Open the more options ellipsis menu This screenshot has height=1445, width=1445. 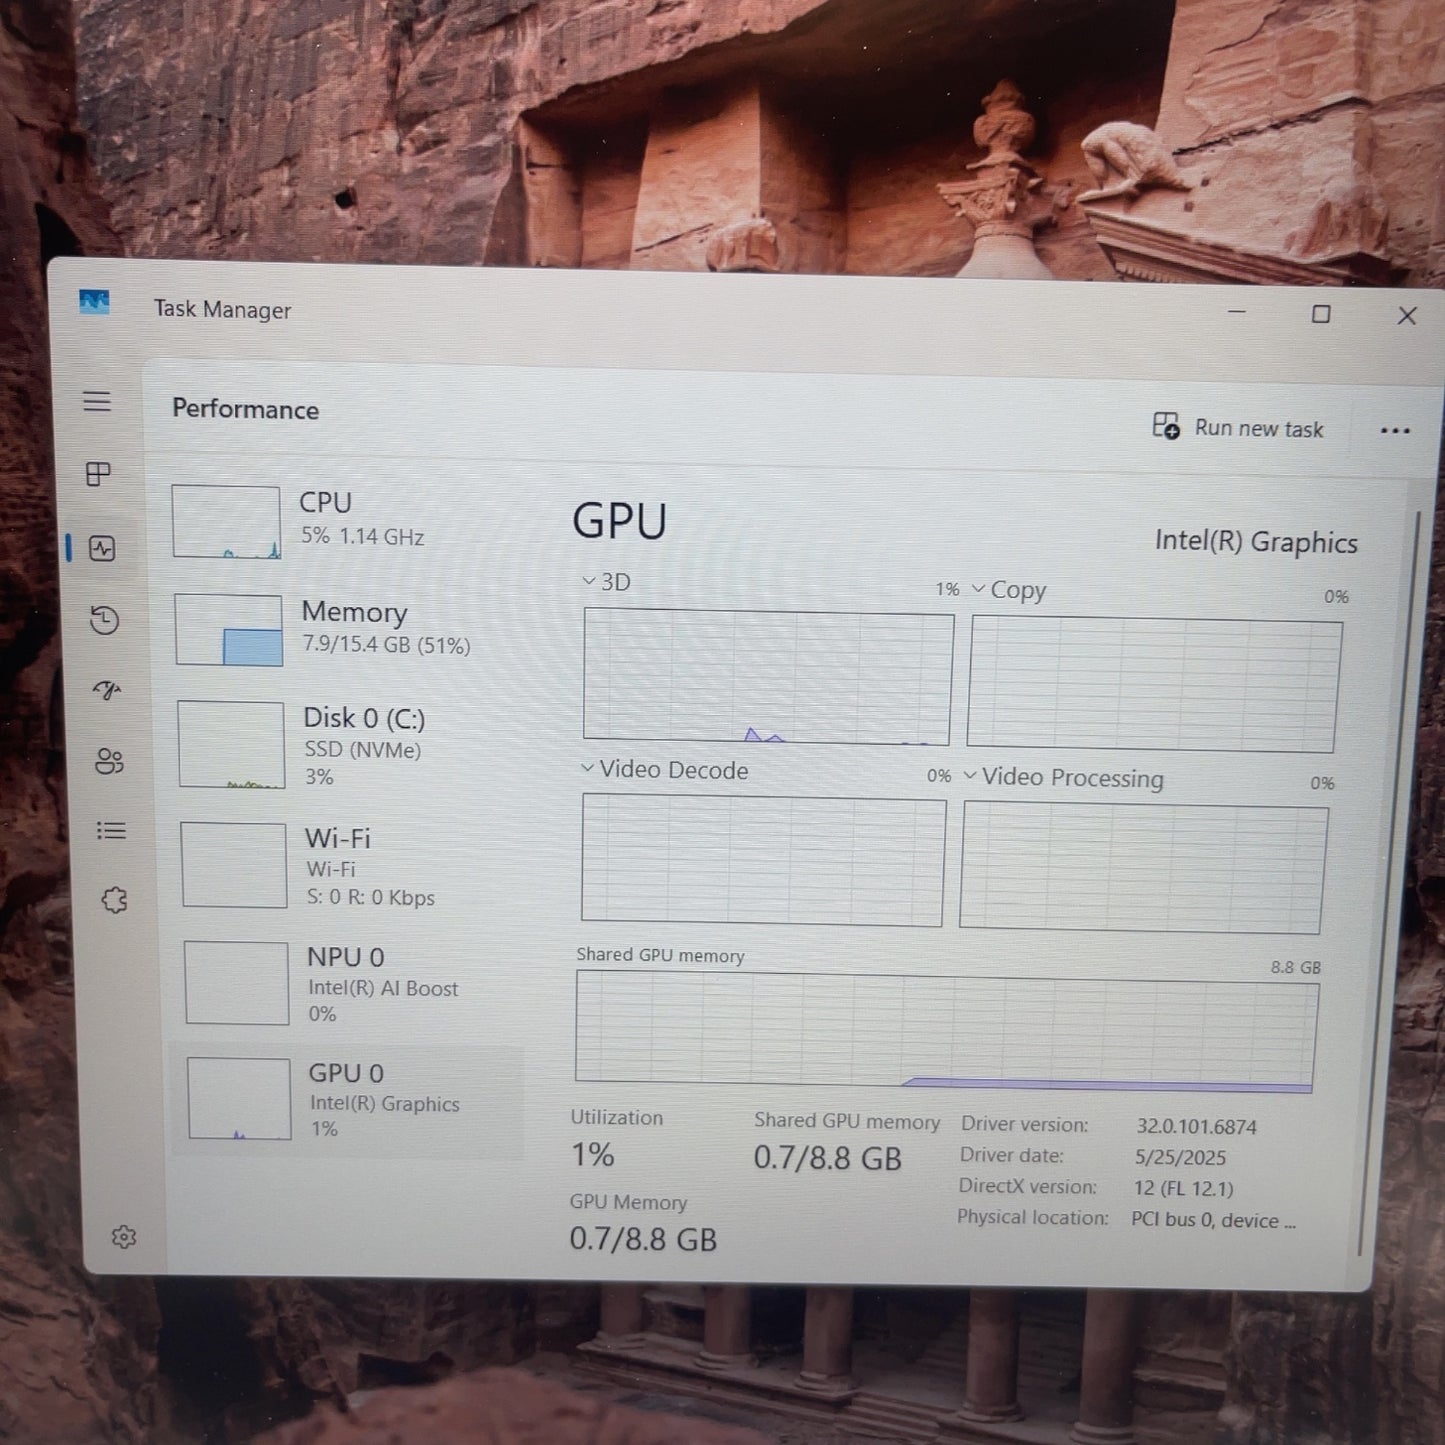coord(1395,430)
